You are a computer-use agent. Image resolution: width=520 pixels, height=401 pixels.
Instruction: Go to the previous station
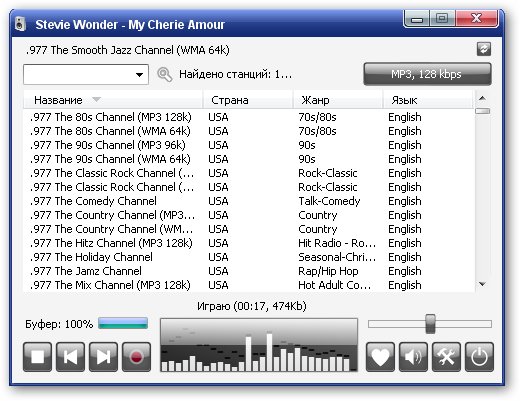(x=70, y=357)
